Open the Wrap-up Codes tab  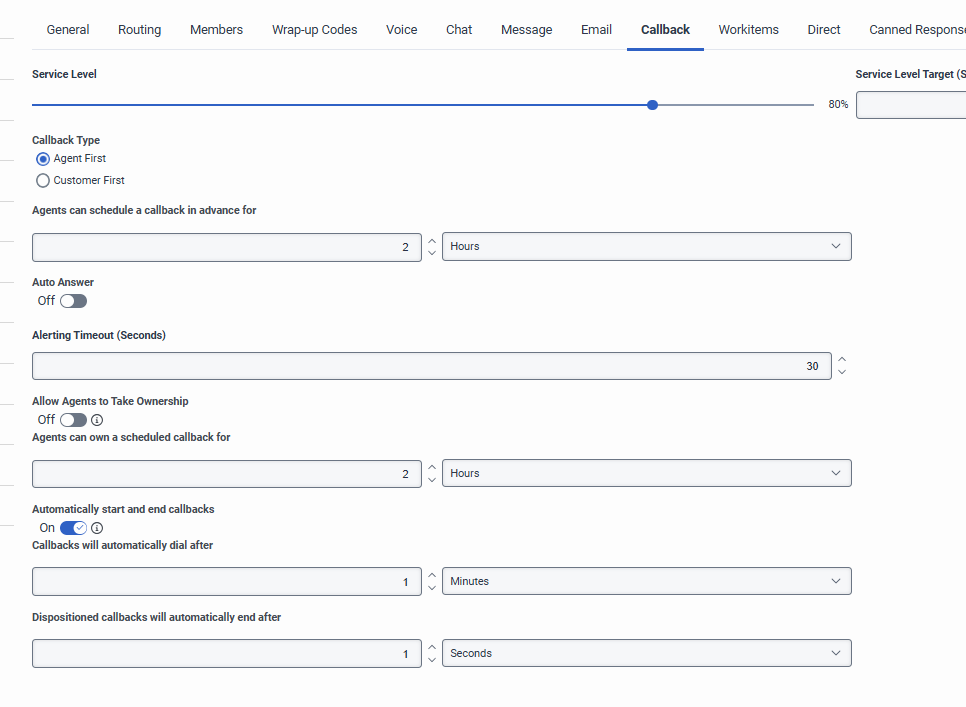(x=314, y=30)
